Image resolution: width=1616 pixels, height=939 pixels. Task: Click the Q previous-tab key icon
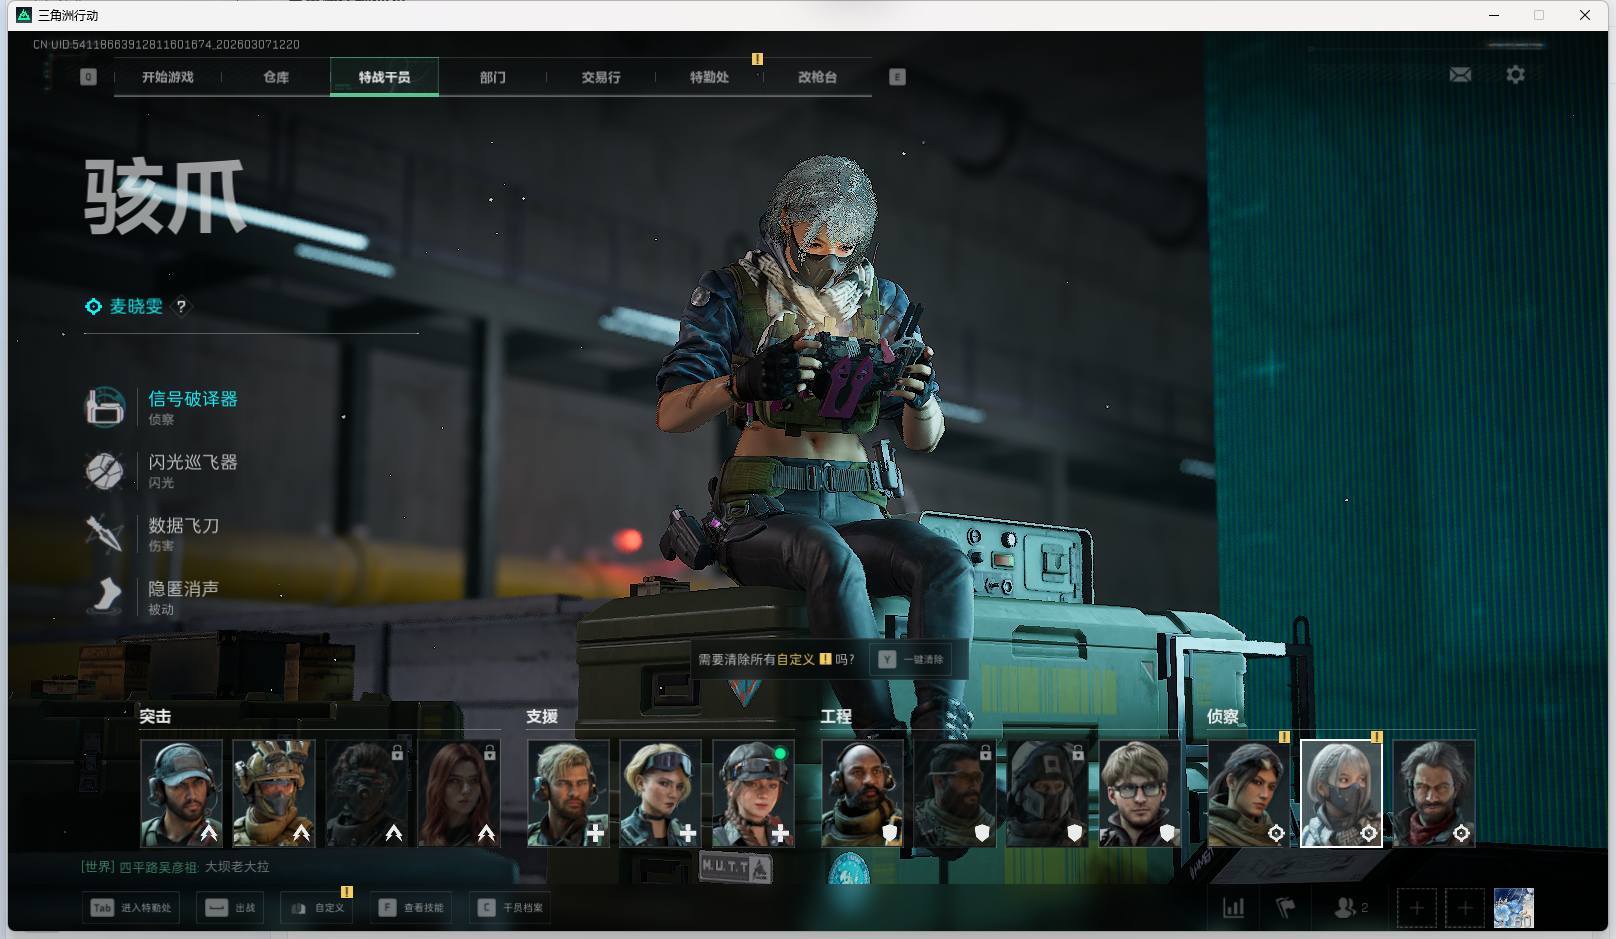(x=88, y=77)
